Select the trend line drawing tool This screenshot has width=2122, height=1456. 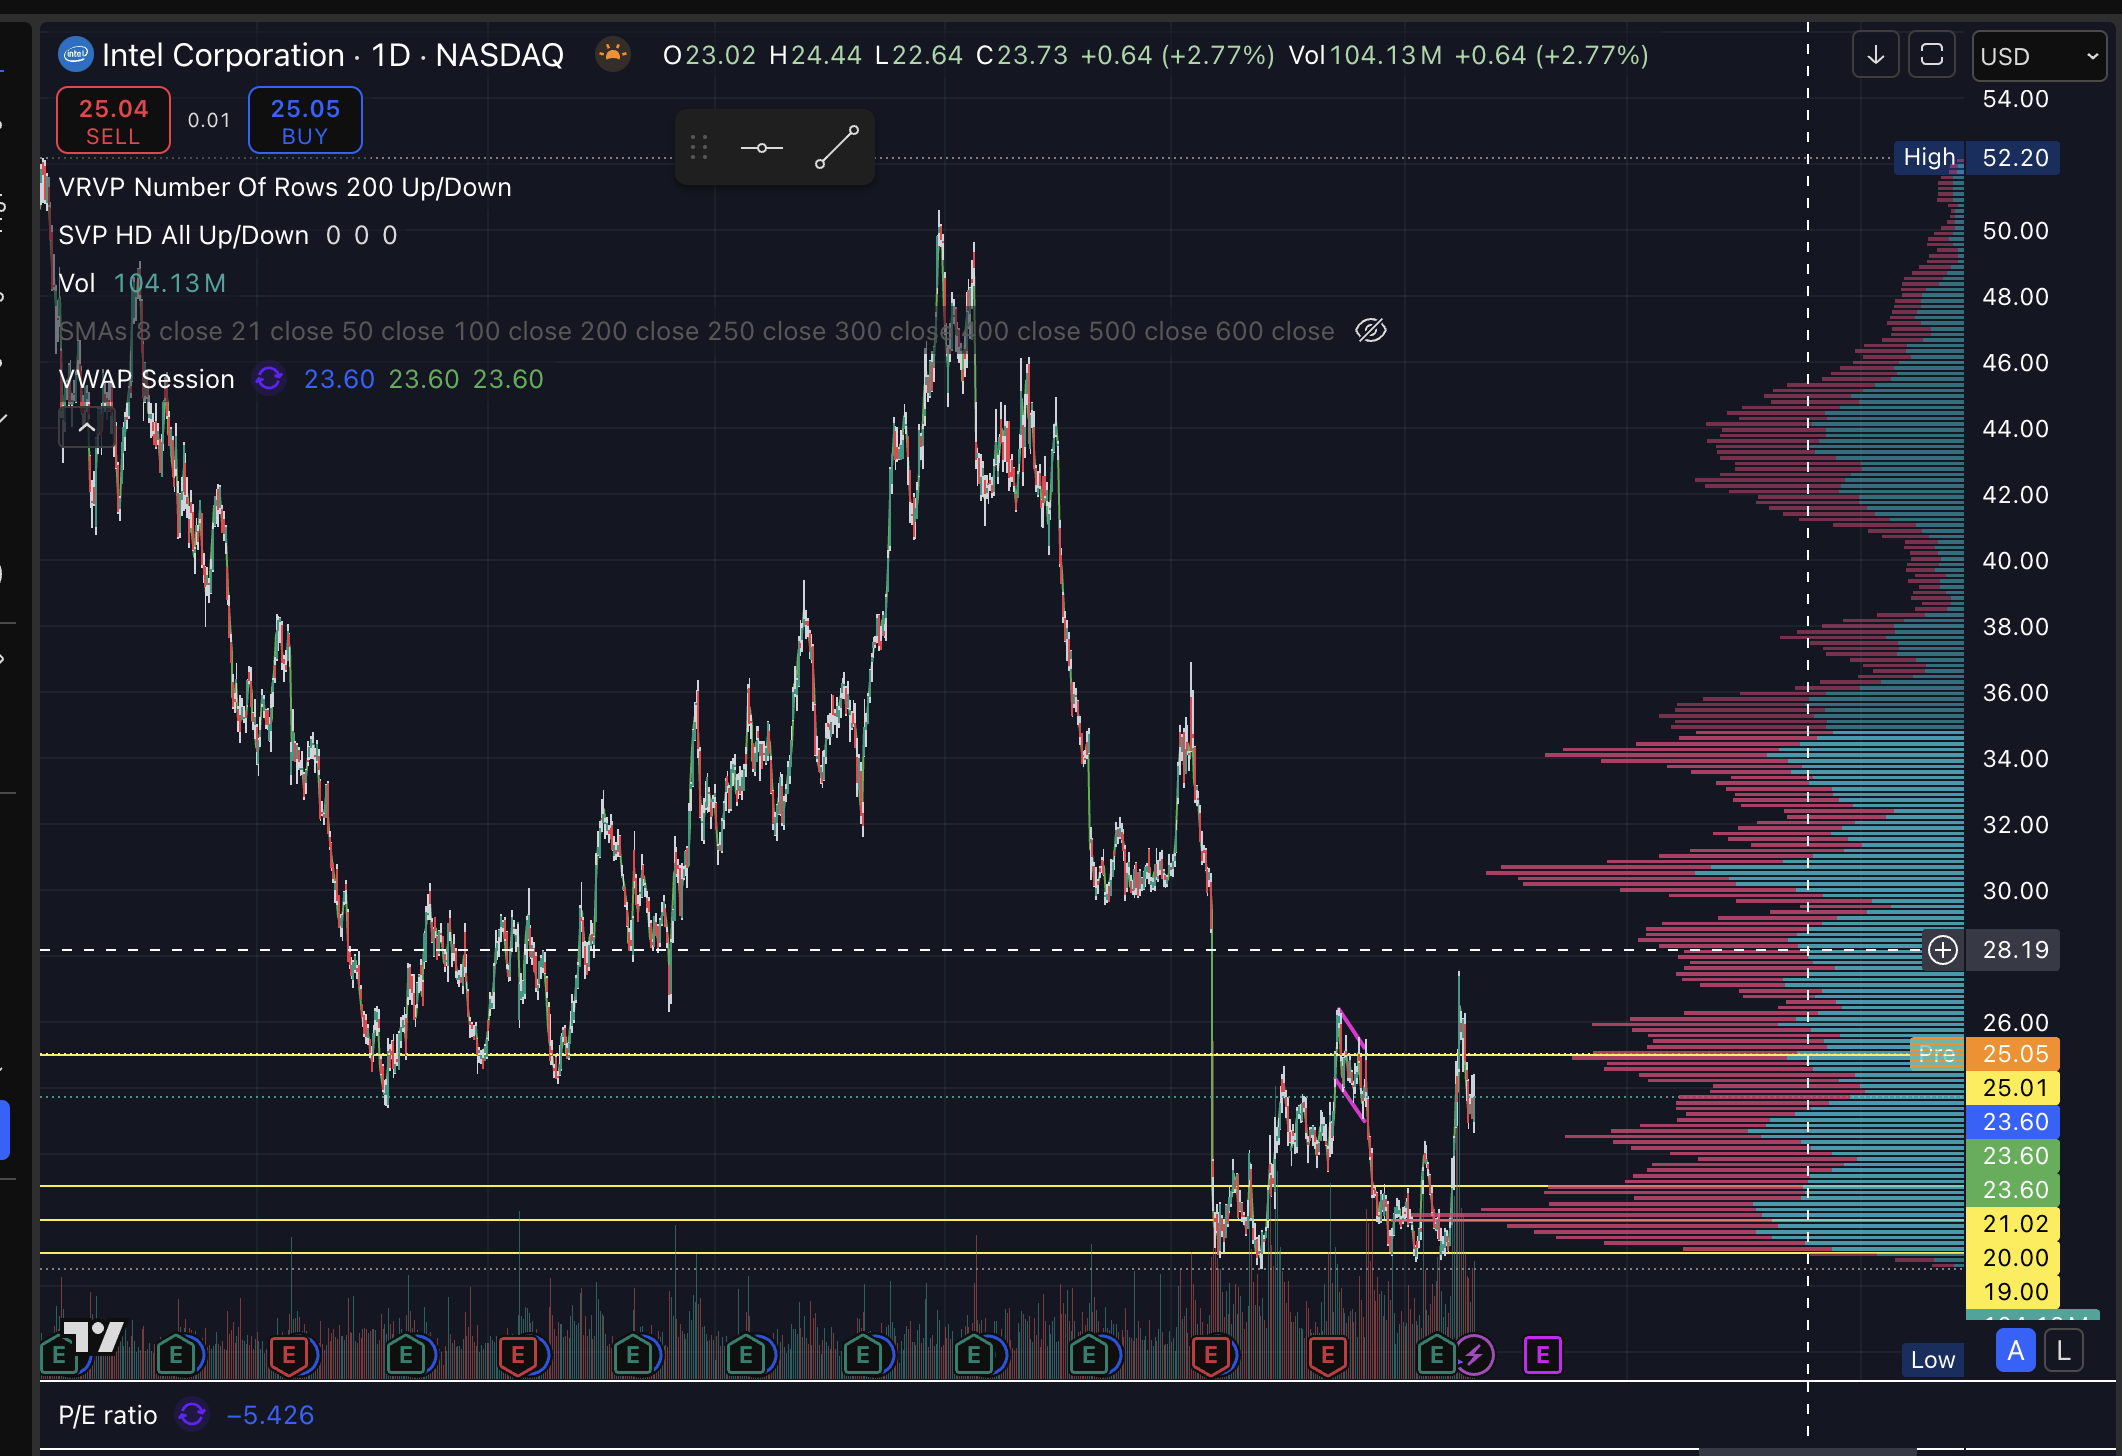click(836, 148)
